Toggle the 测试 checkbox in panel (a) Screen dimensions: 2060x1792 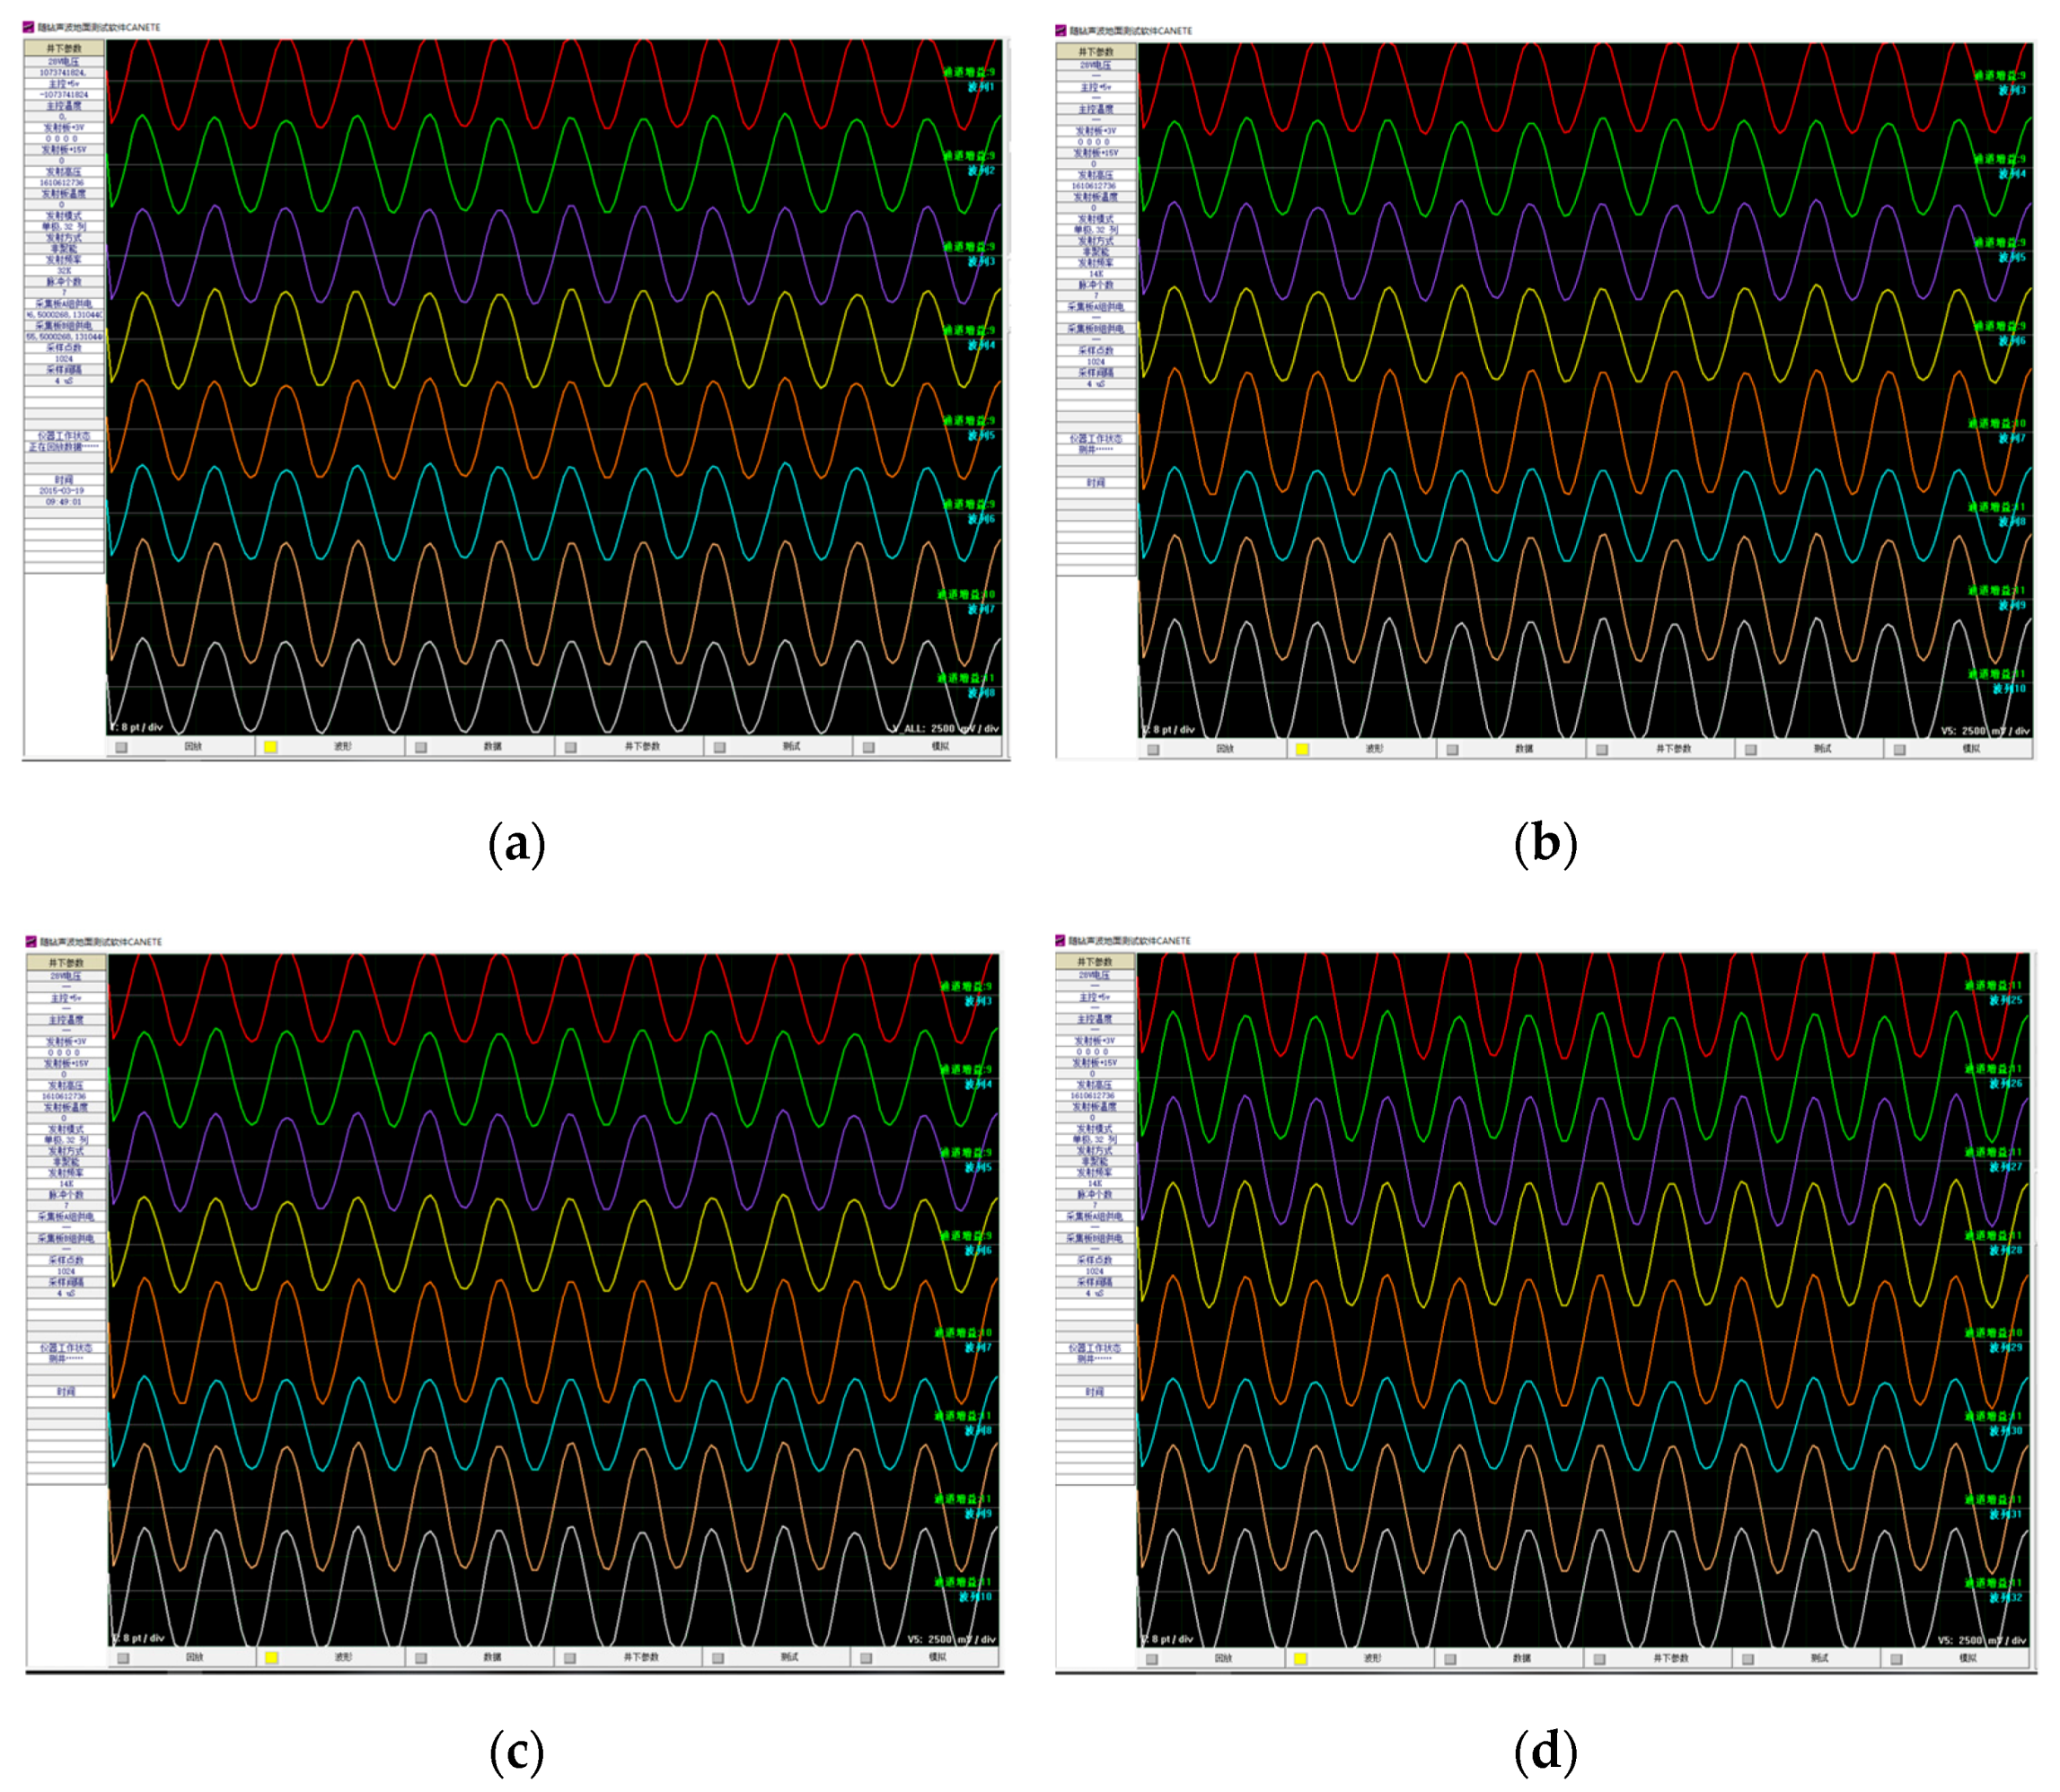point(719,747)
